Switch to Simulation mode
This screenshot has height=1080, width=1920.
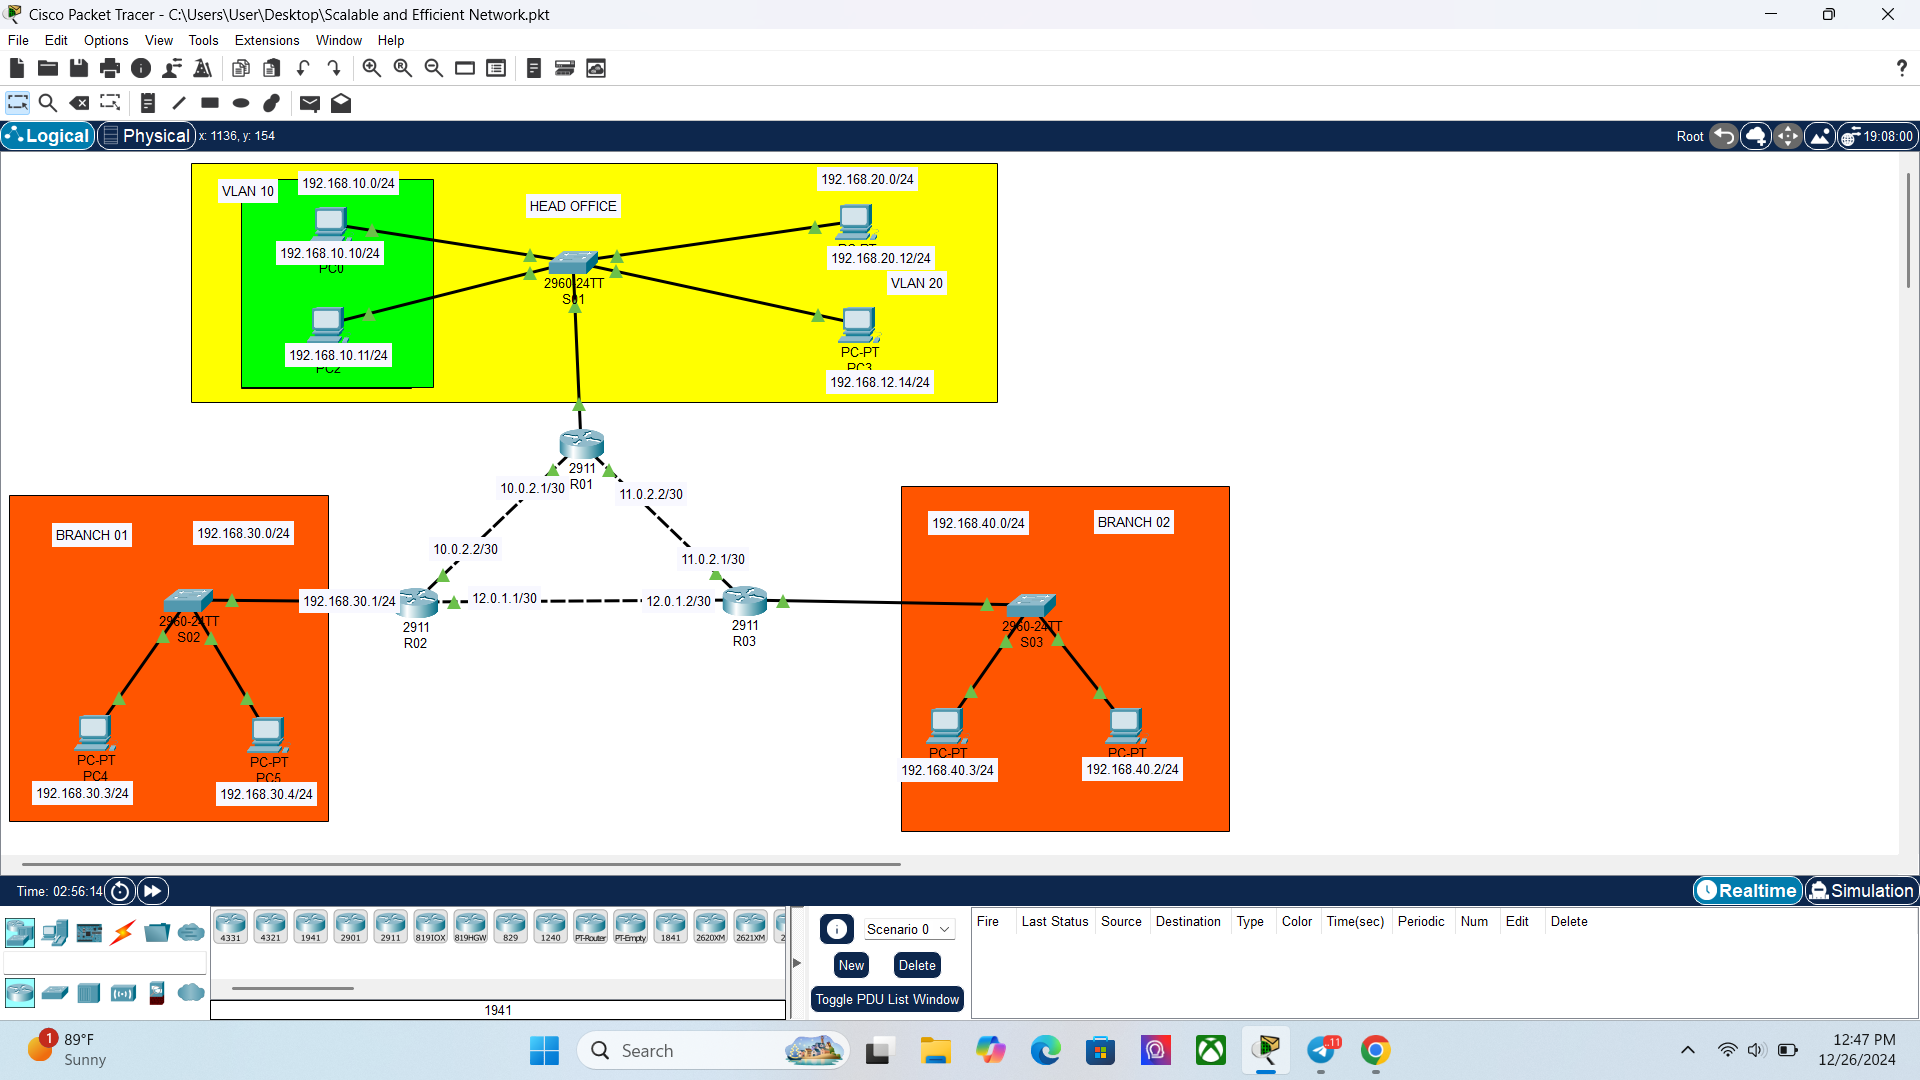(1861, 890)
